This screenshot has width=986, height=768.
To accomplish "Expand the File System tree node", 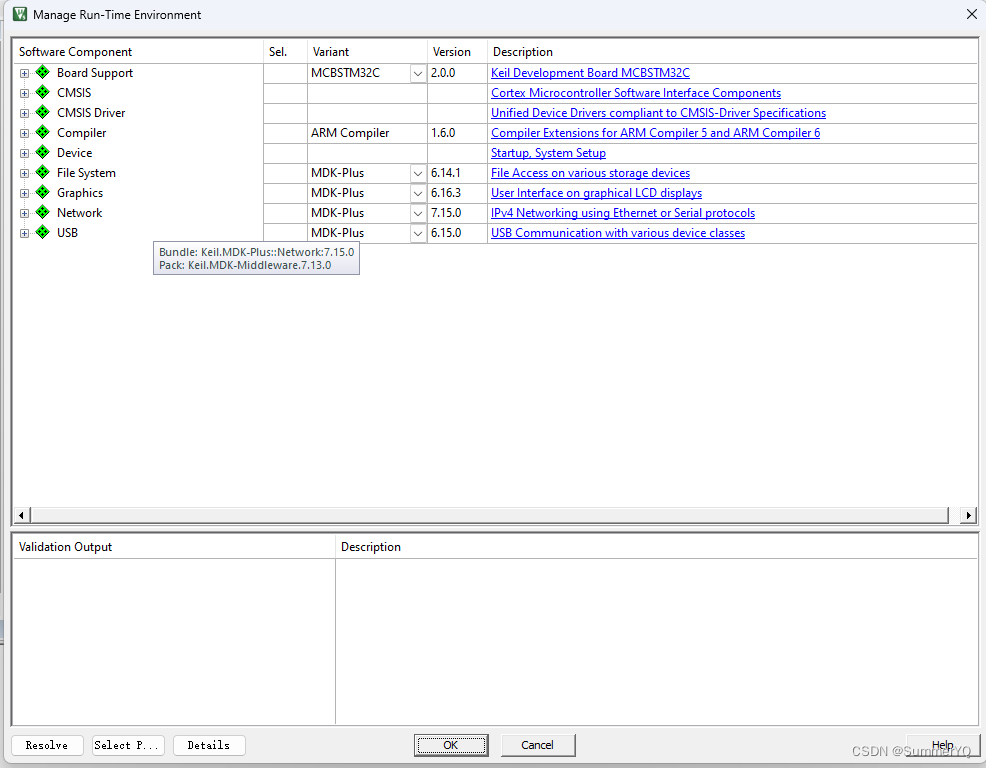I will [x=24, y=173].
